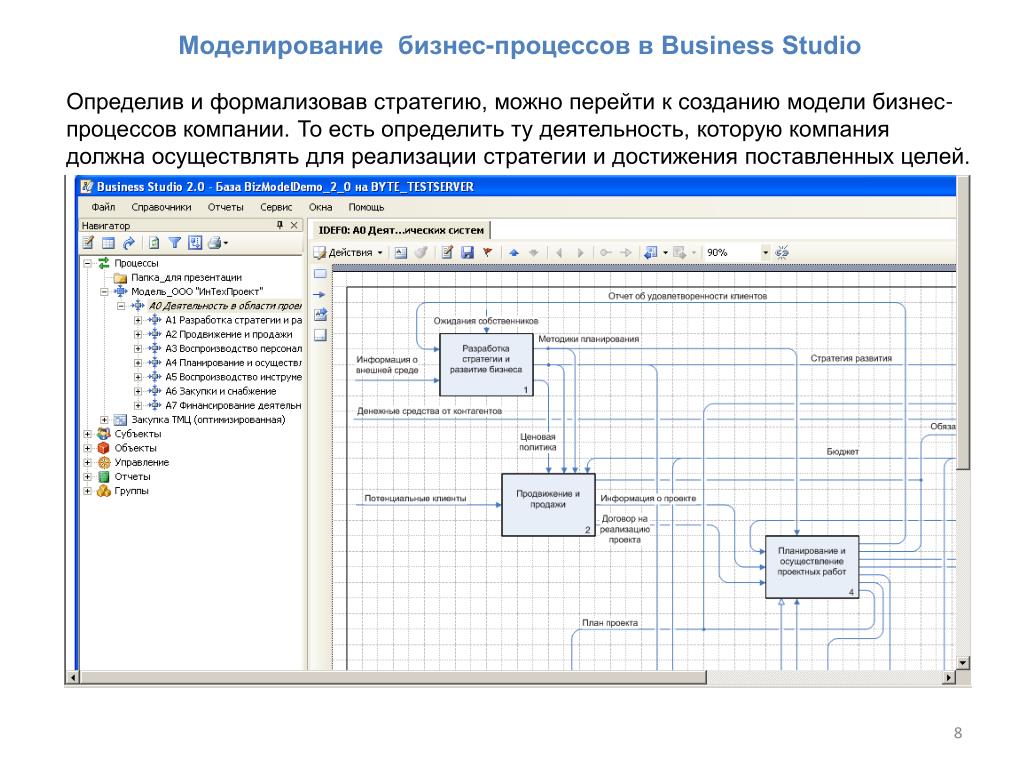Click the greyed export icon in diagram toolbar
This screenshot has height=768, width=1024.
click(x=679, y=253)
